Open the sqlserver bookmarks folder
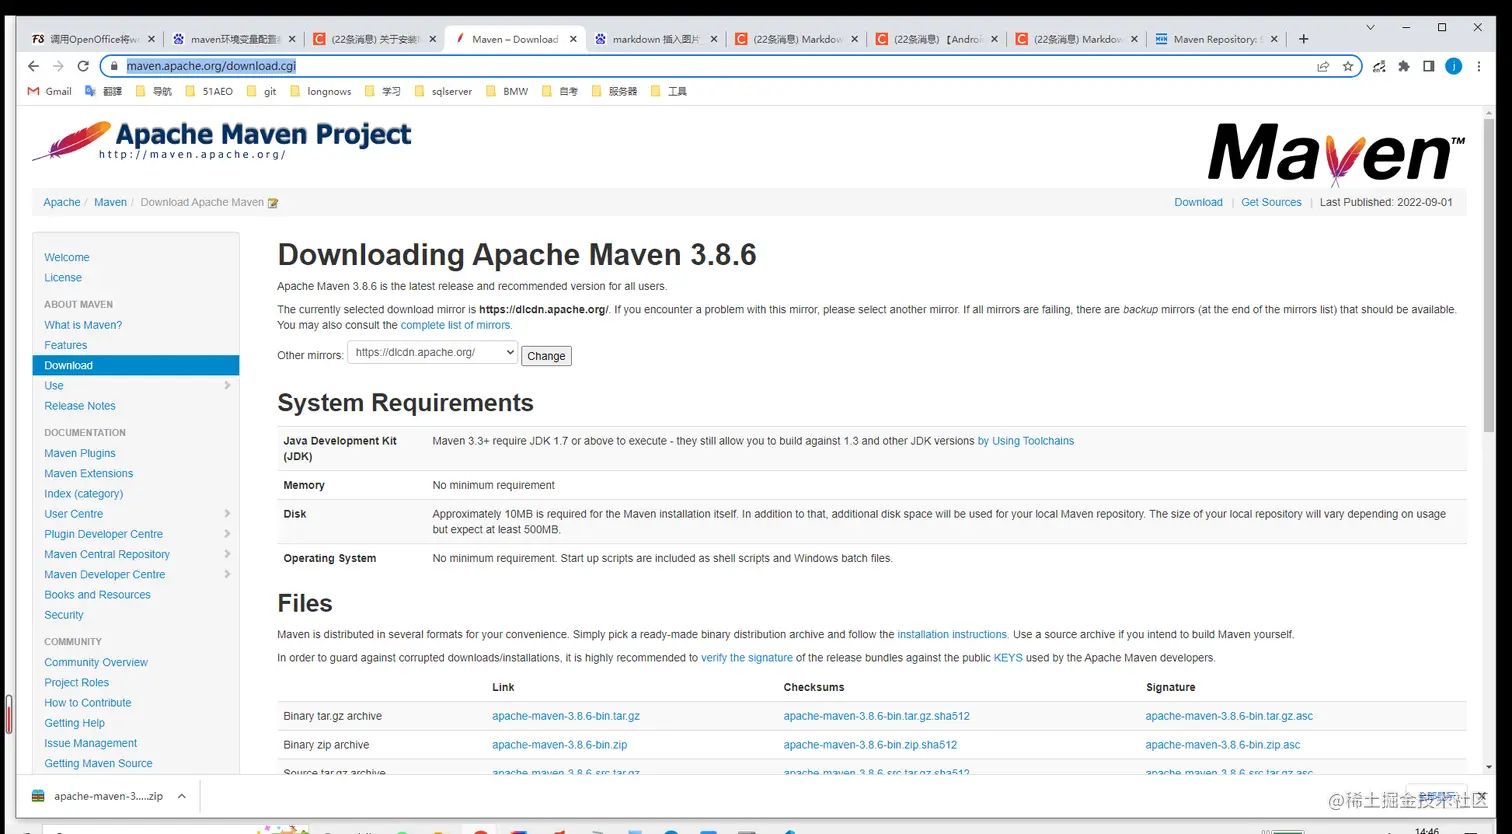 coord(443,91)
